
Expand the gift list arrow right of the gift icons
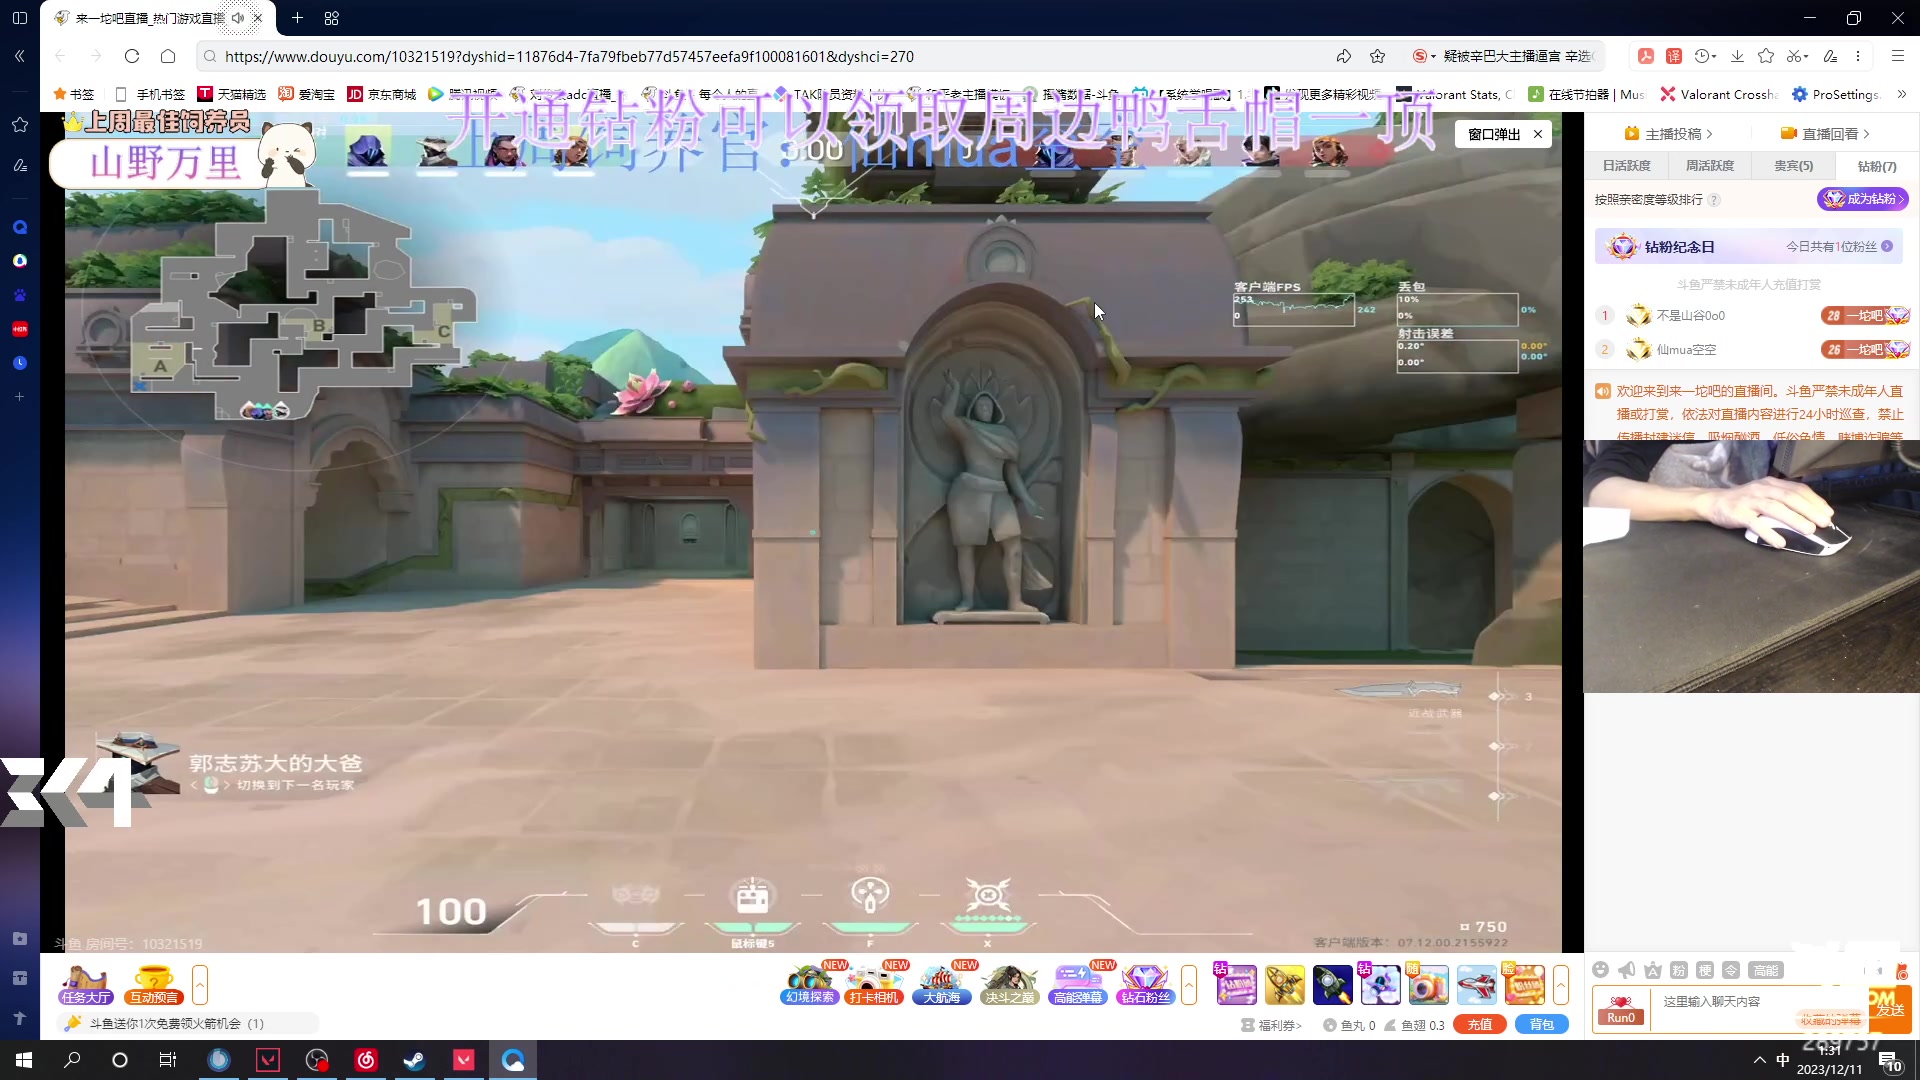[x=1561, y=984]
